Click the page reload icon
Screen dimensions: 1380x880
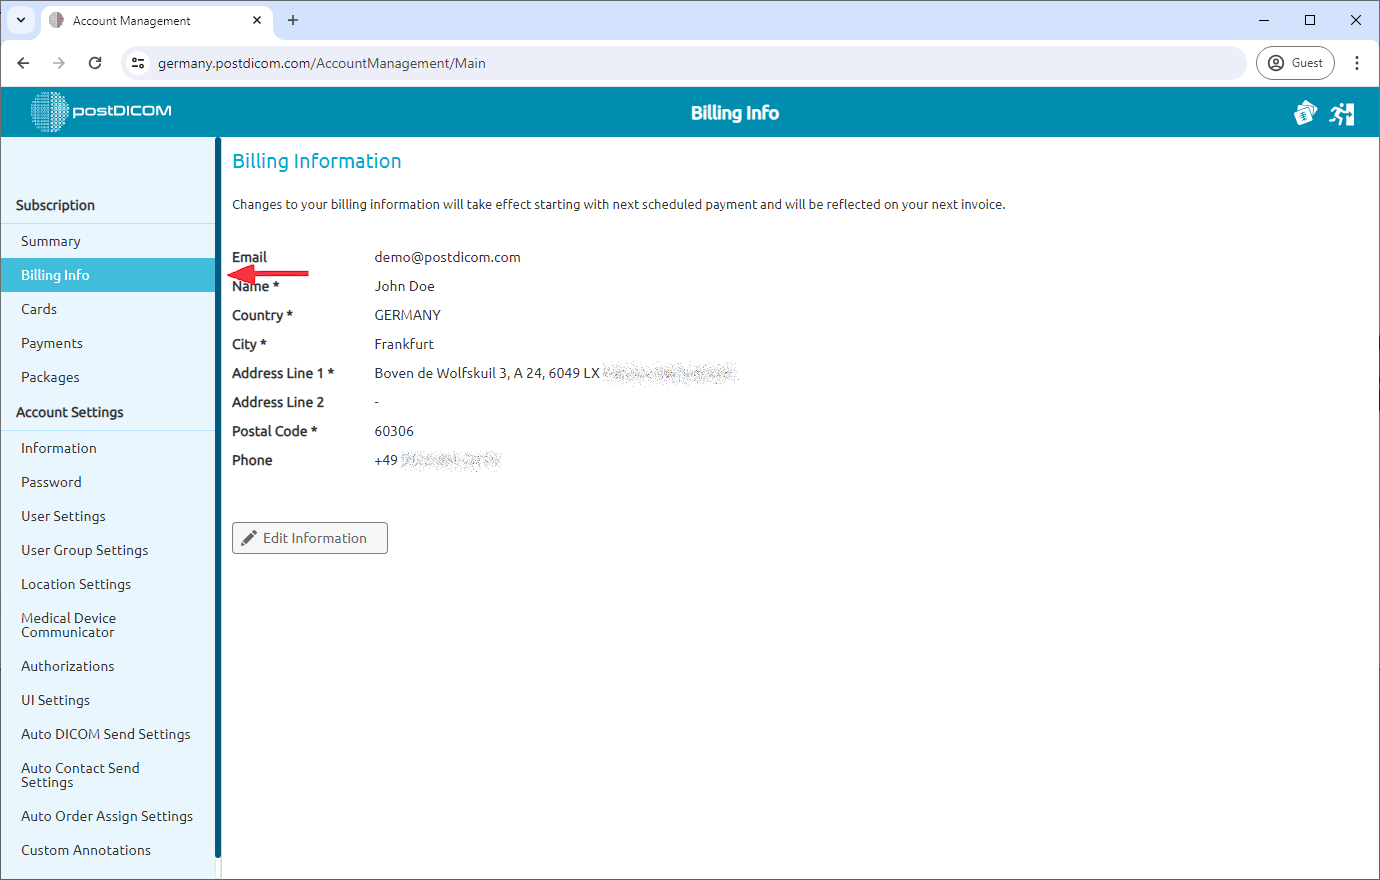[x=95, y=62]
